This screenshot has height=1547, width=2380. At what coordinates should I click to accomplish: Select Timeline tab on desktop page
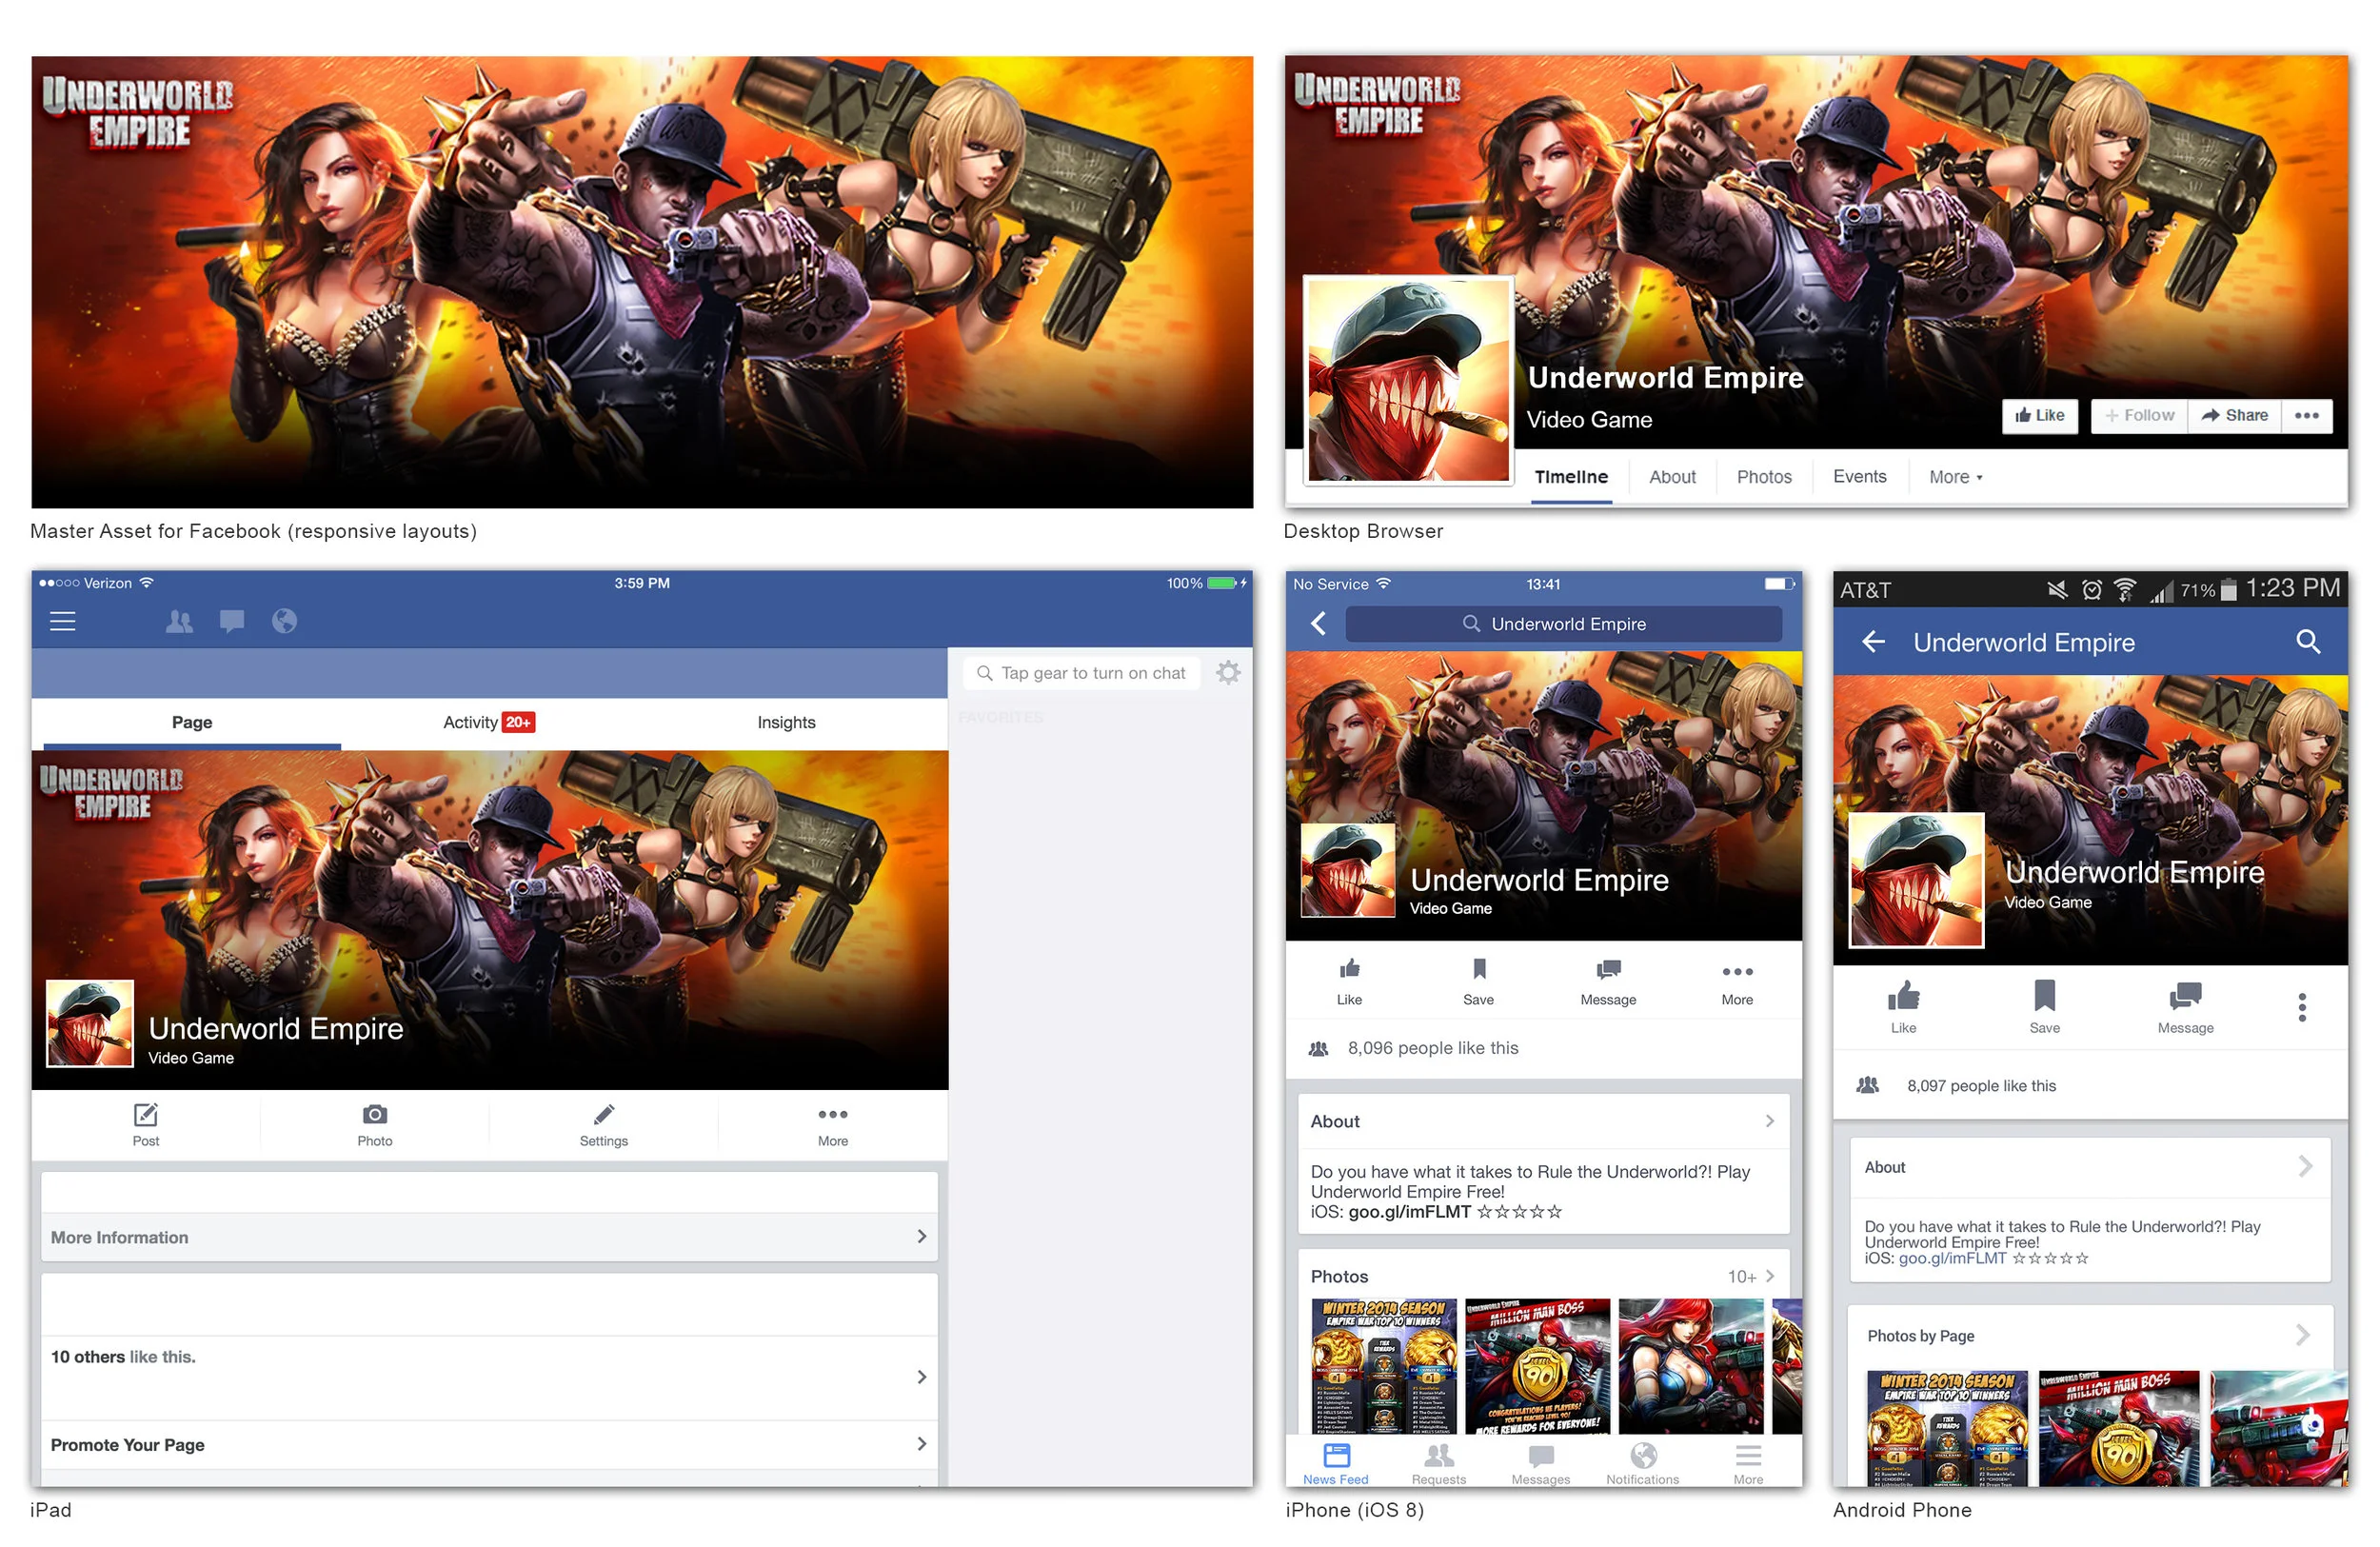(1571, 477)
